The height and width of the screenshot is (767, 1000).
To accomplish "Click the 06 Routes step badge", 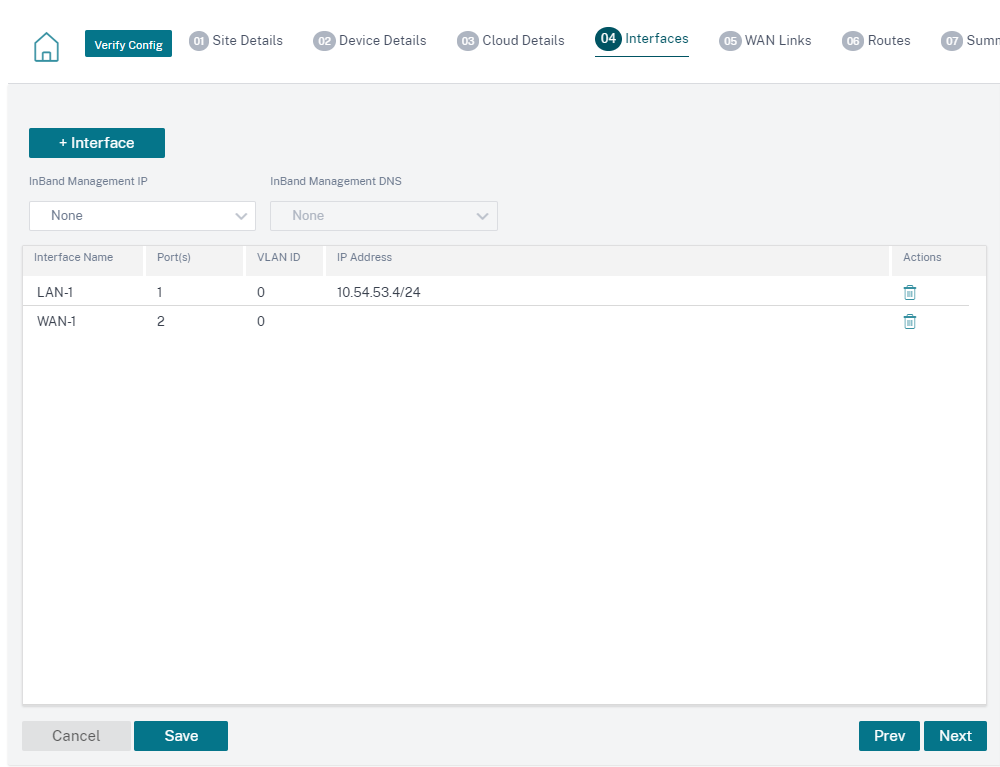I will 853,41.
